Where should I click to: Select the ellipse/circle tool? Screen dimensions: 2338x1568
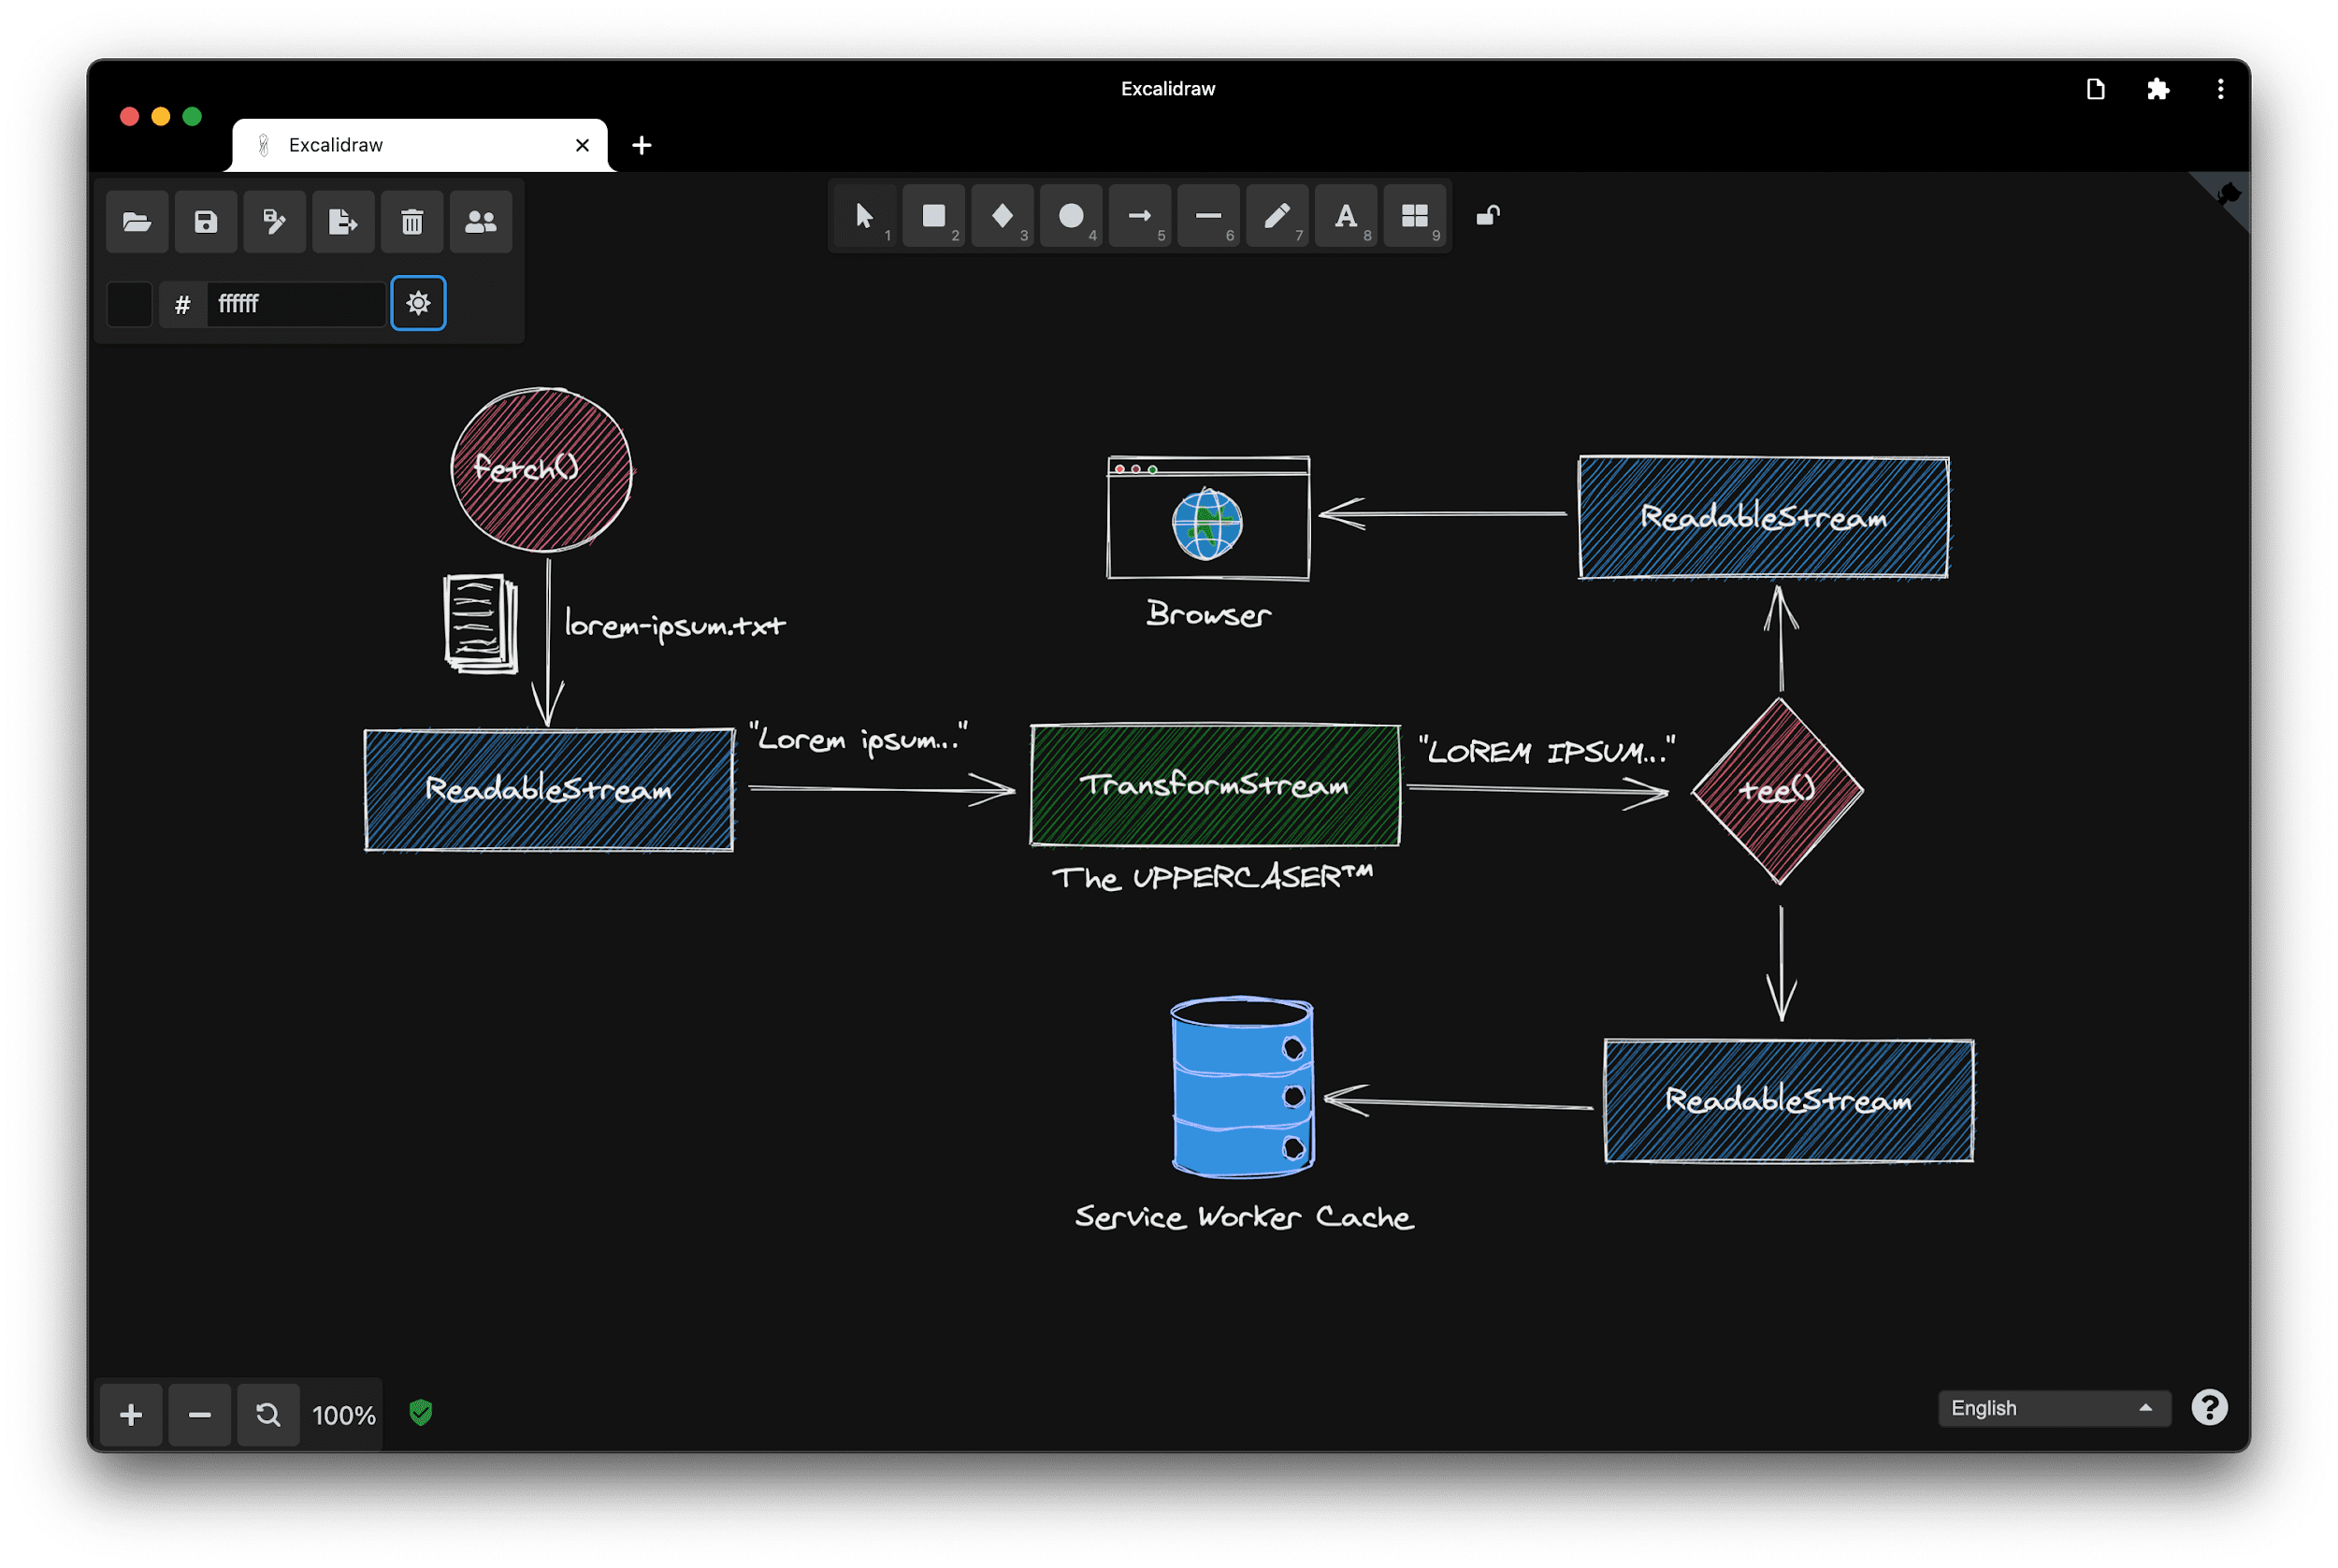click(x=1069, y=215)
